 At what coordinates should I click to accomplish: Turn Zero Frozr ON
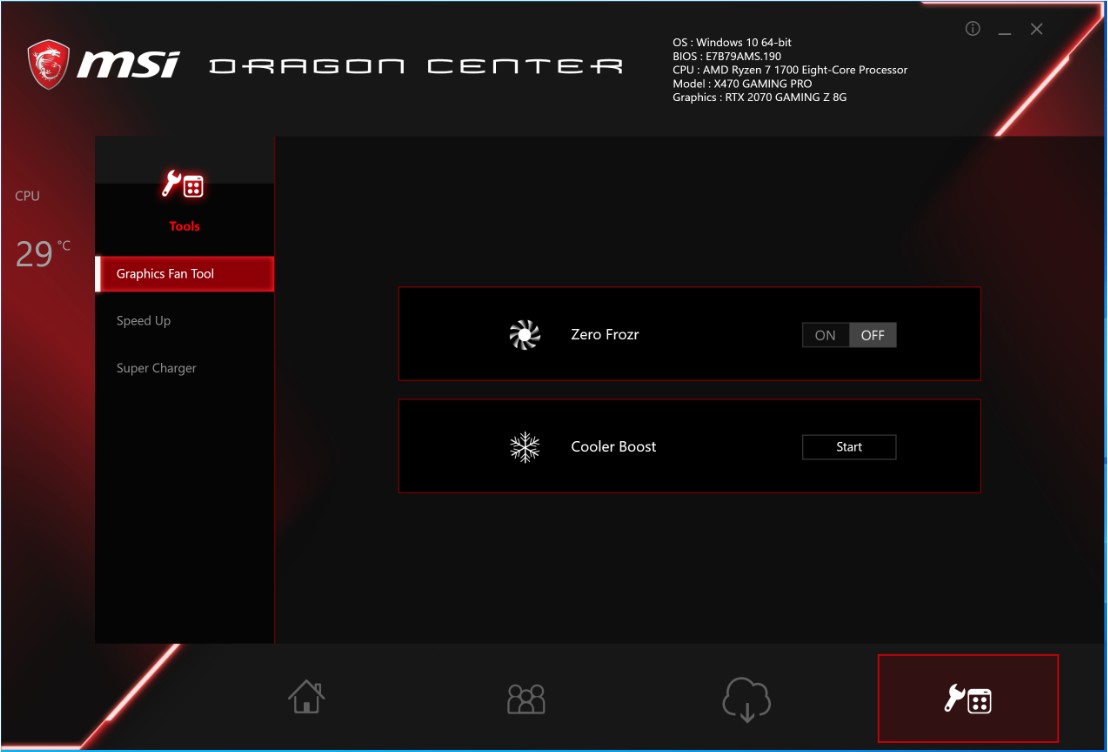(825, 335)
